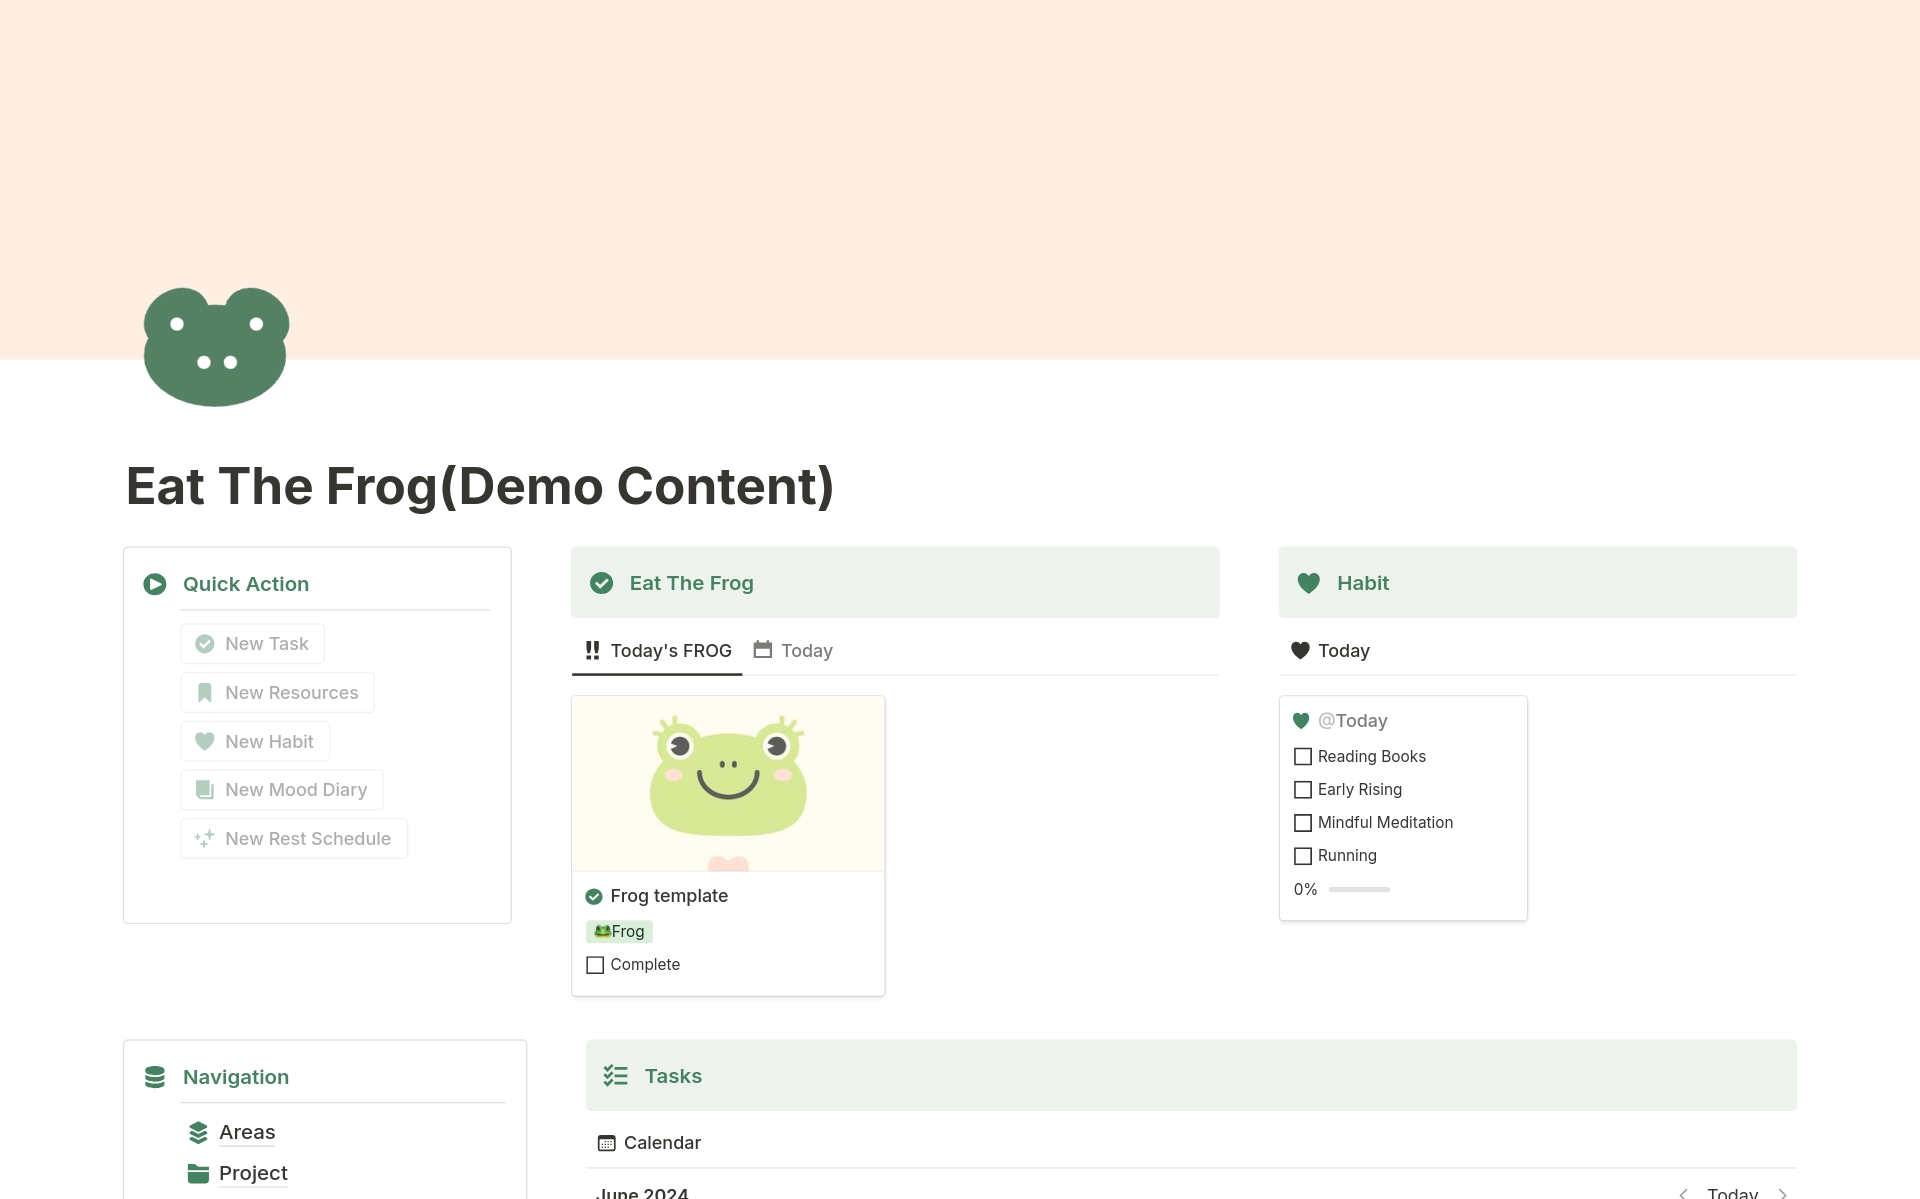
Task: Open the Areas page link
Action: click(247, 1132)
